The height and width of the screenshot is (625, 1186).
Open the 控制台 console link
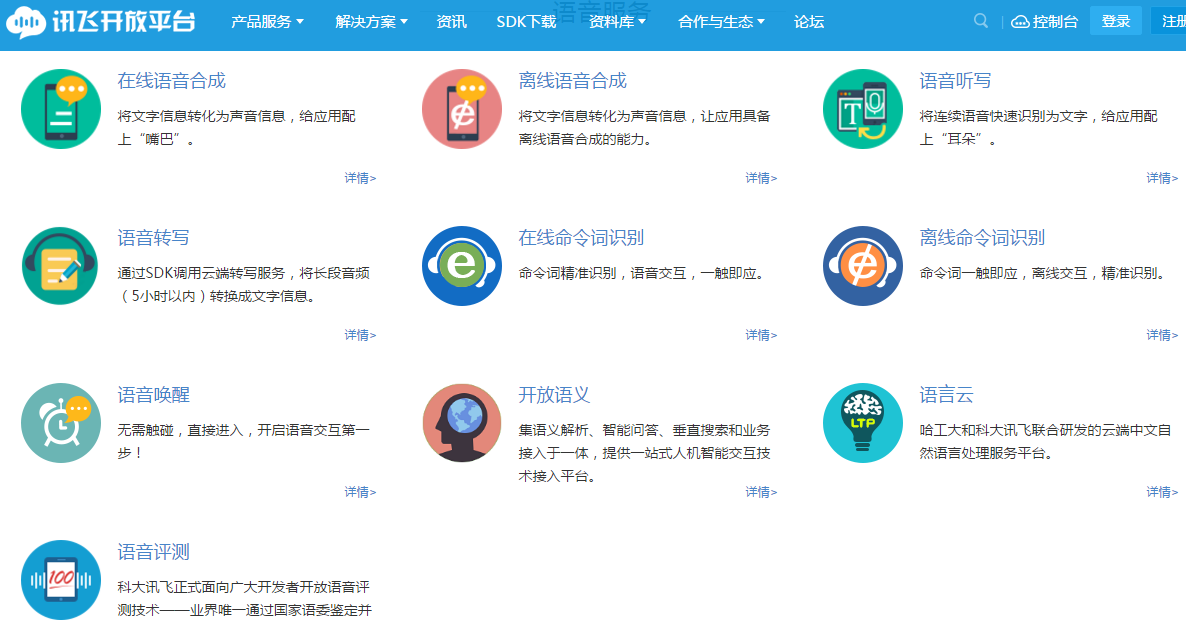click(x=1045, y=22)
